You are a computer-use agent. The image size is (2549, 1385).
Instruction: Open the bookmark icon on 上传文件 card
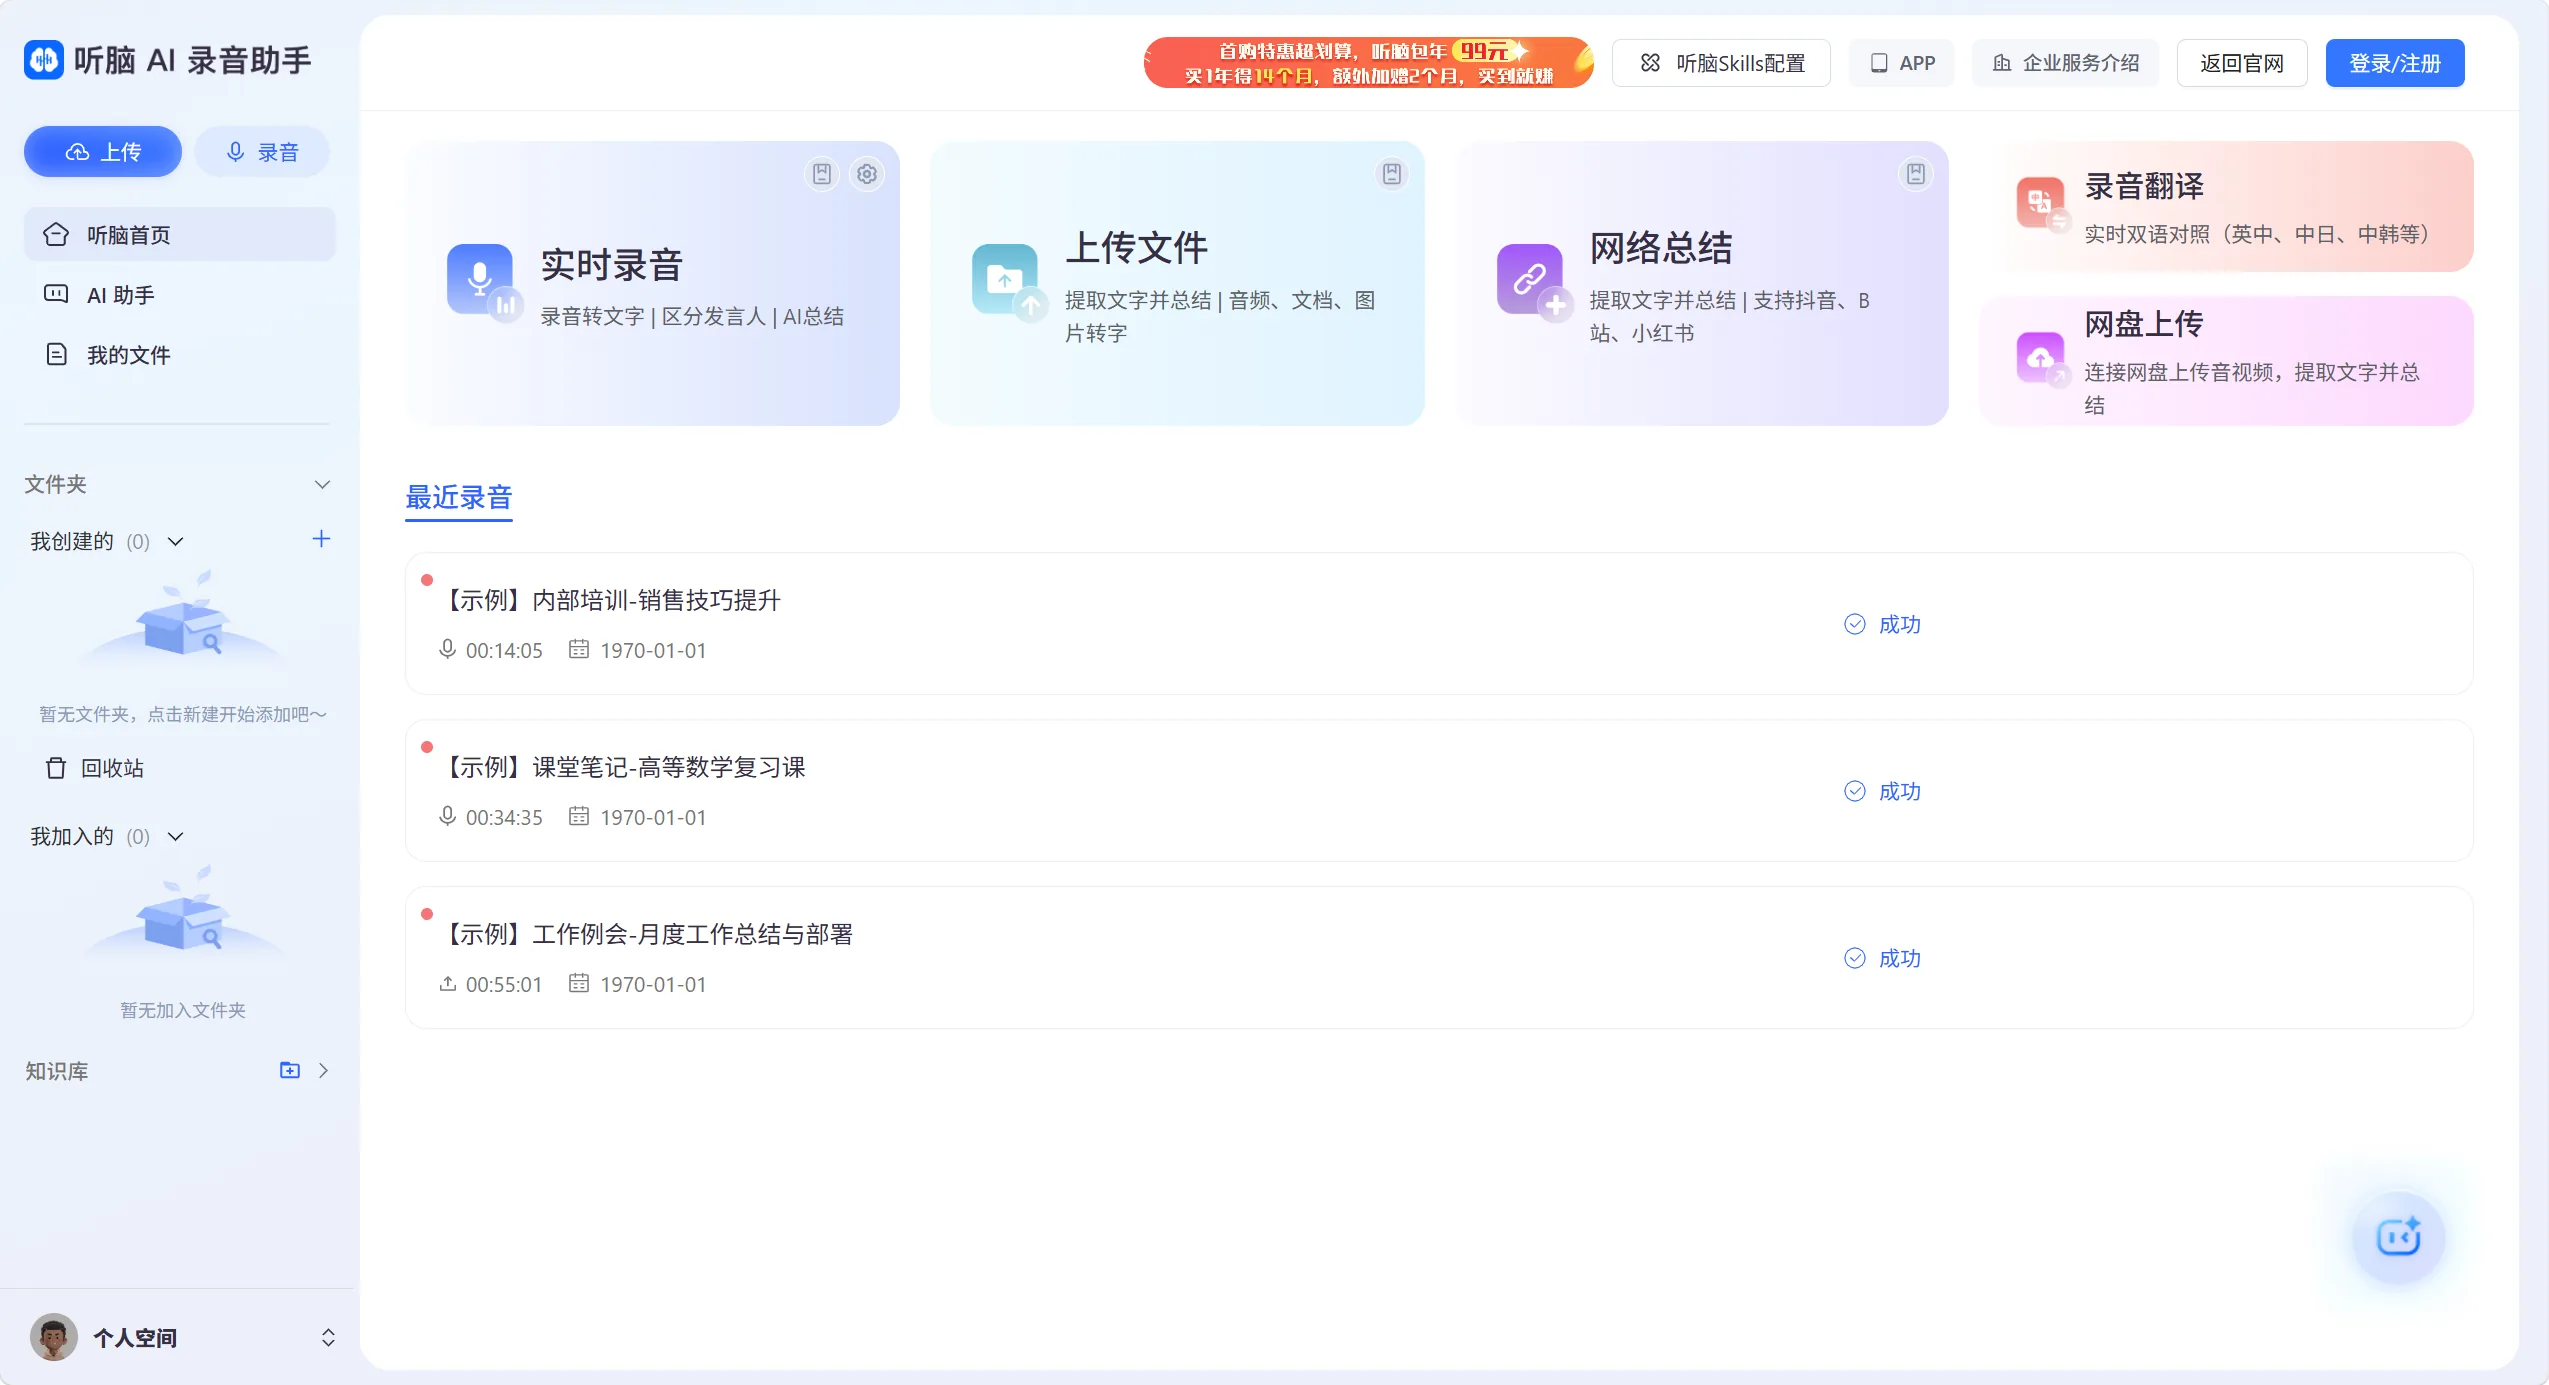pos(1392,174)
